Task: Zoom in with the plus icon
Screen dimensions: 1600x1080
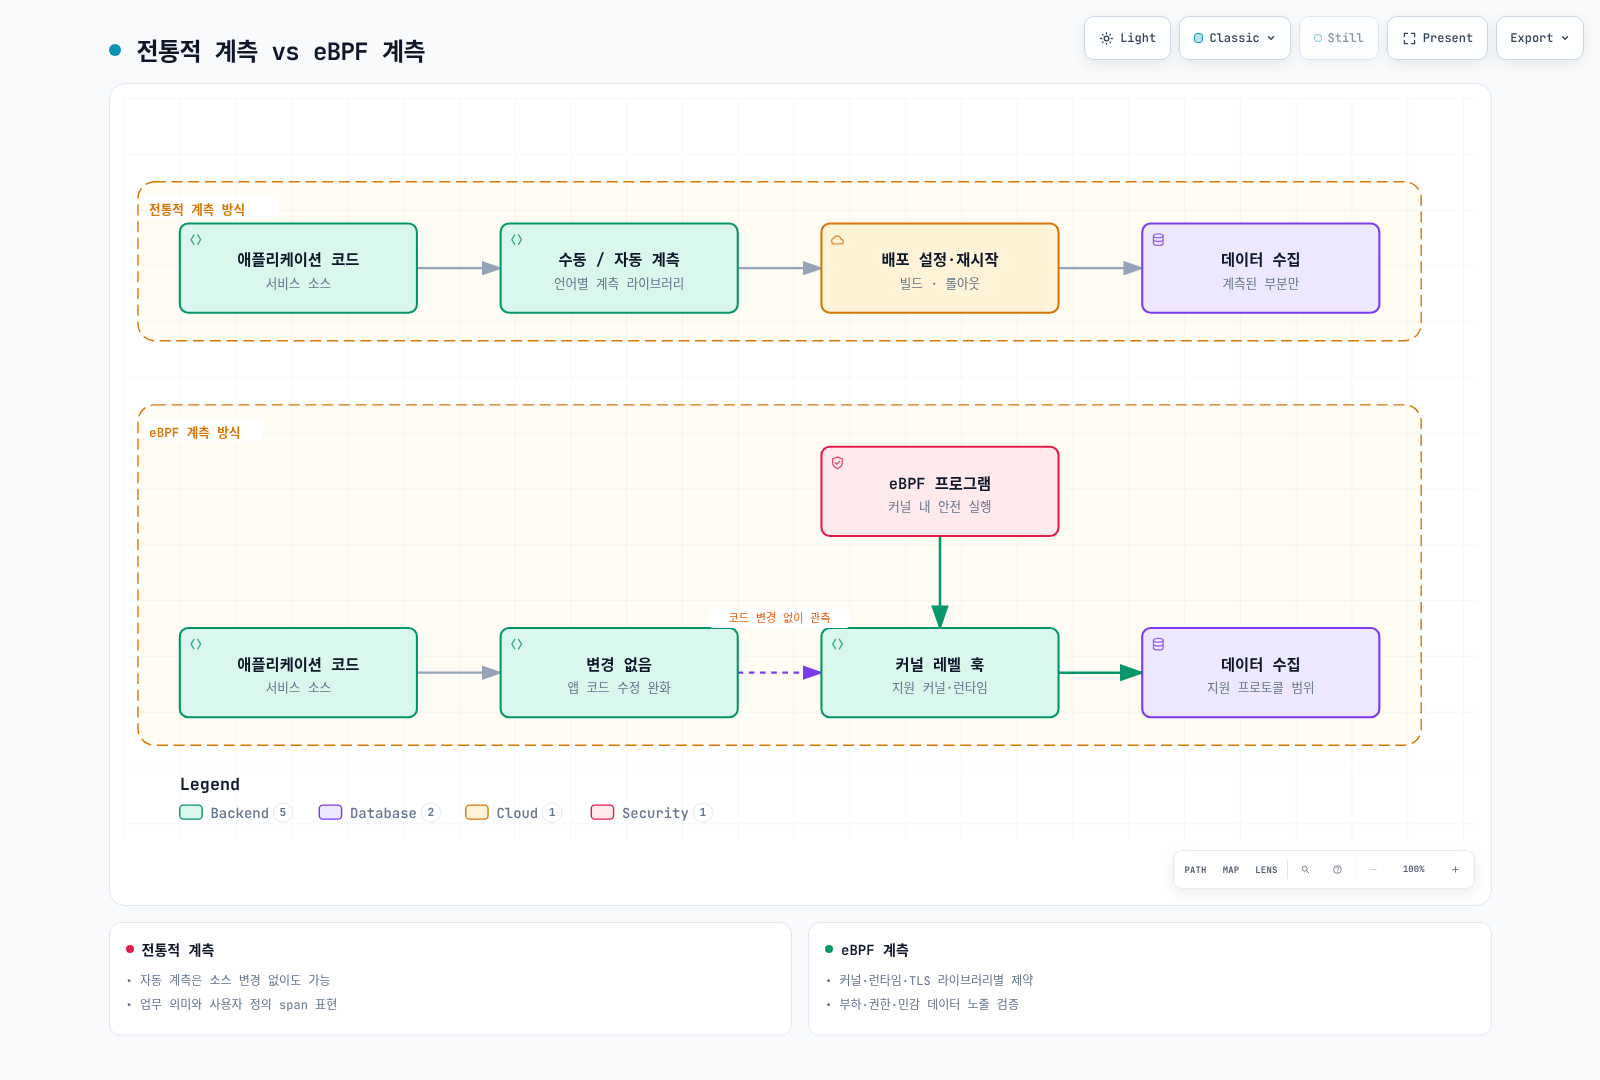Action: pyautogui.click(x=1455, y=870)
